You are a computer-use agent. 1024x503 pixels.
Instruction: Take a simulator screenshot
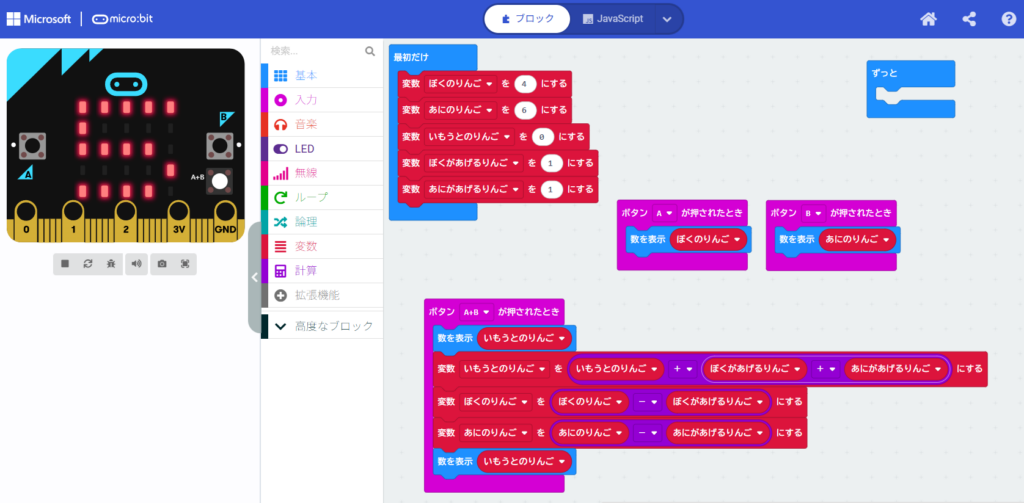pos(162,264)
